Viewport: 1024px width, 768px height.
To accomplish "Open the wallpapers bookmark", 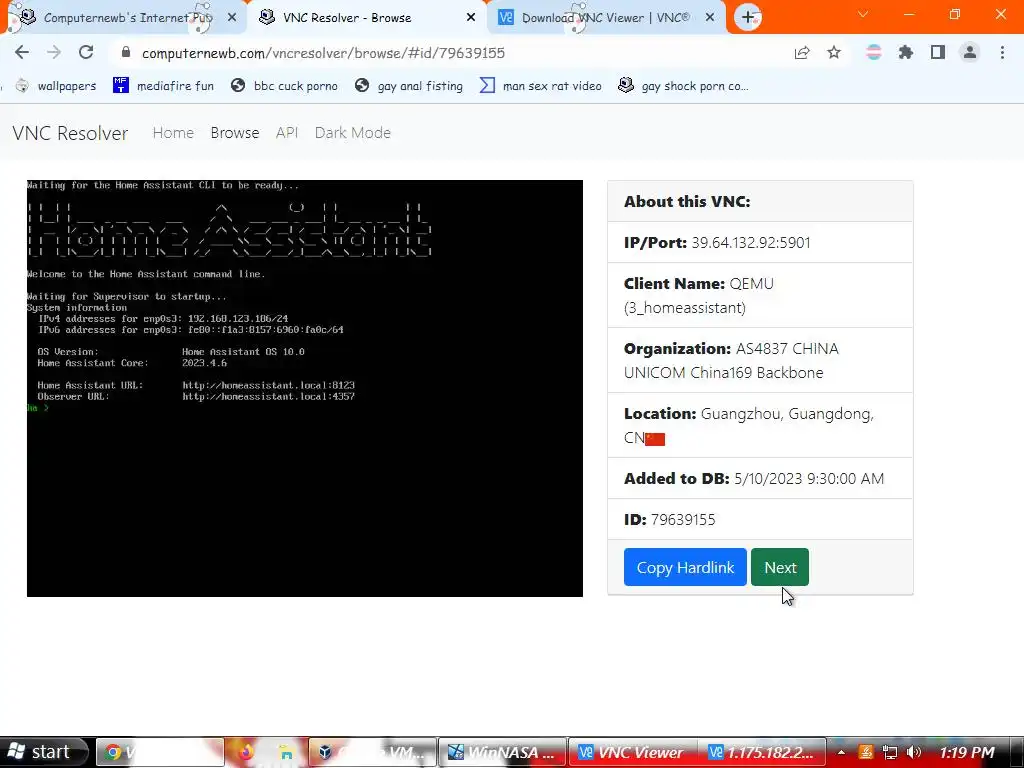I will tap(56, 86).
